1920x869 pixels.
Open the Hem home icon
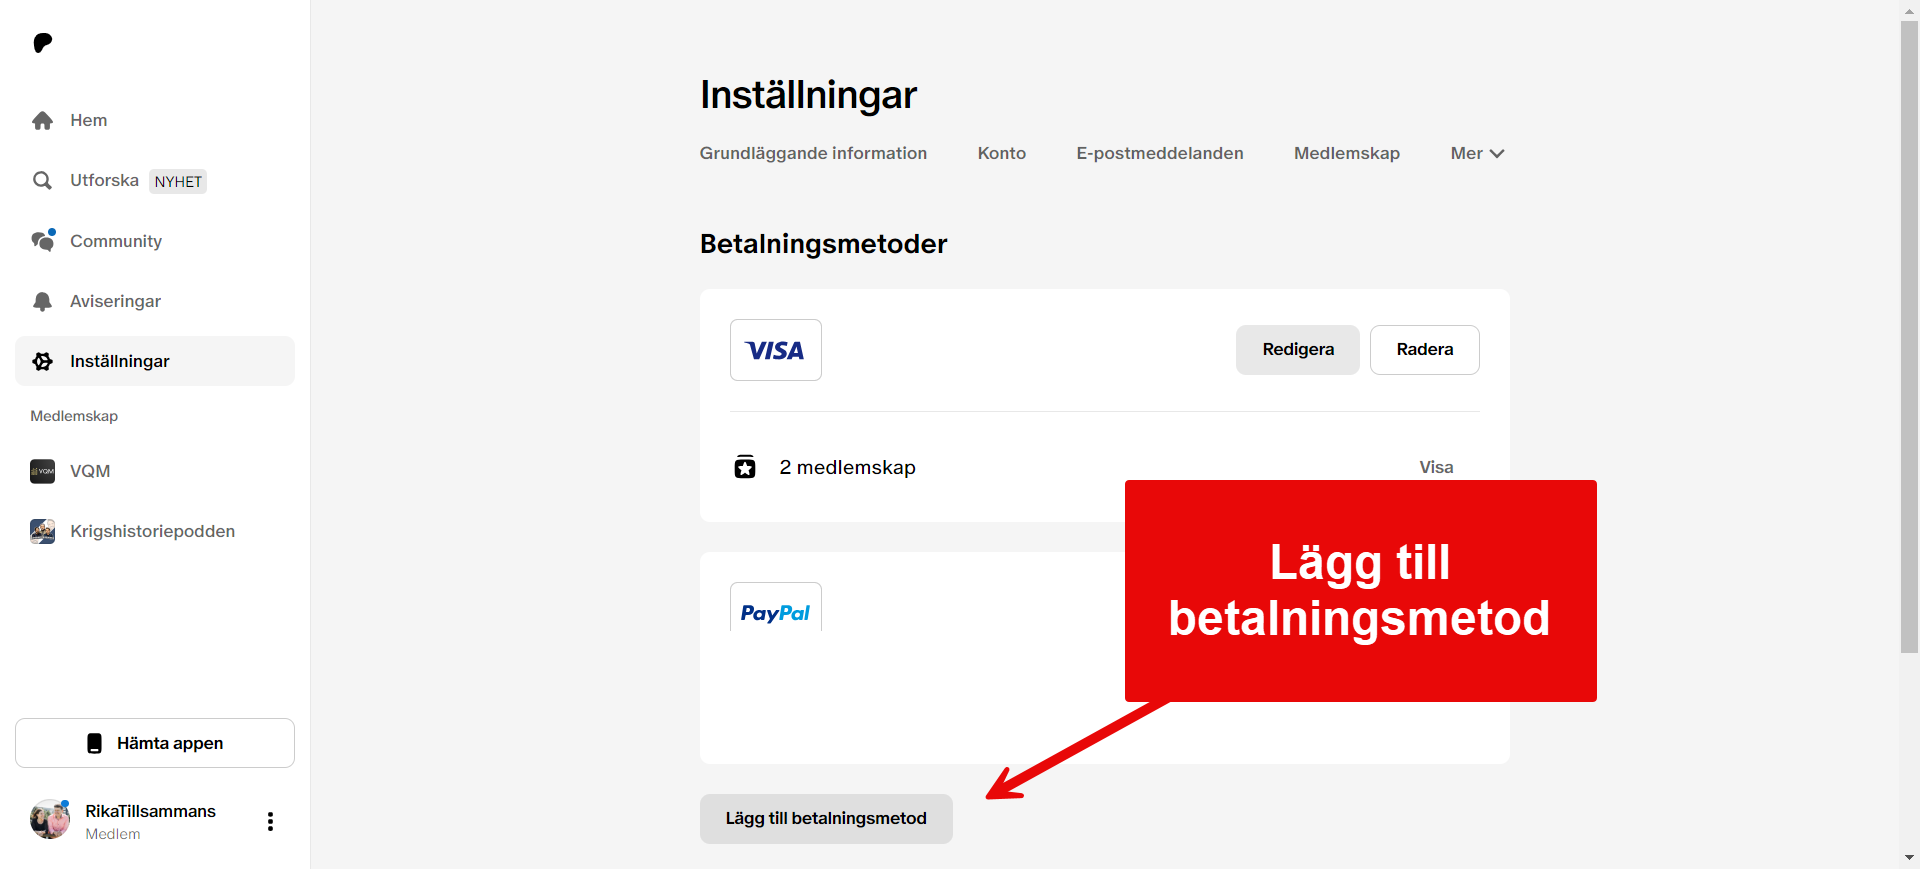pos(42,121)
